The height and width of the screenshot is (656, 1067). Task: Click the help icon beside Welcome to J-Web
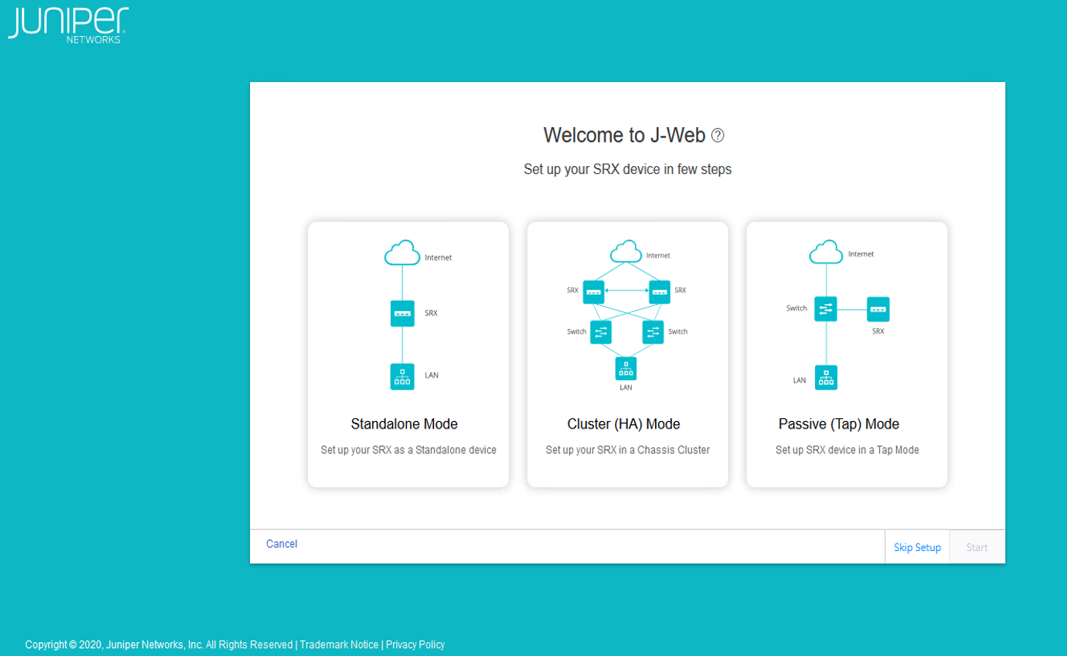(717, 136)
